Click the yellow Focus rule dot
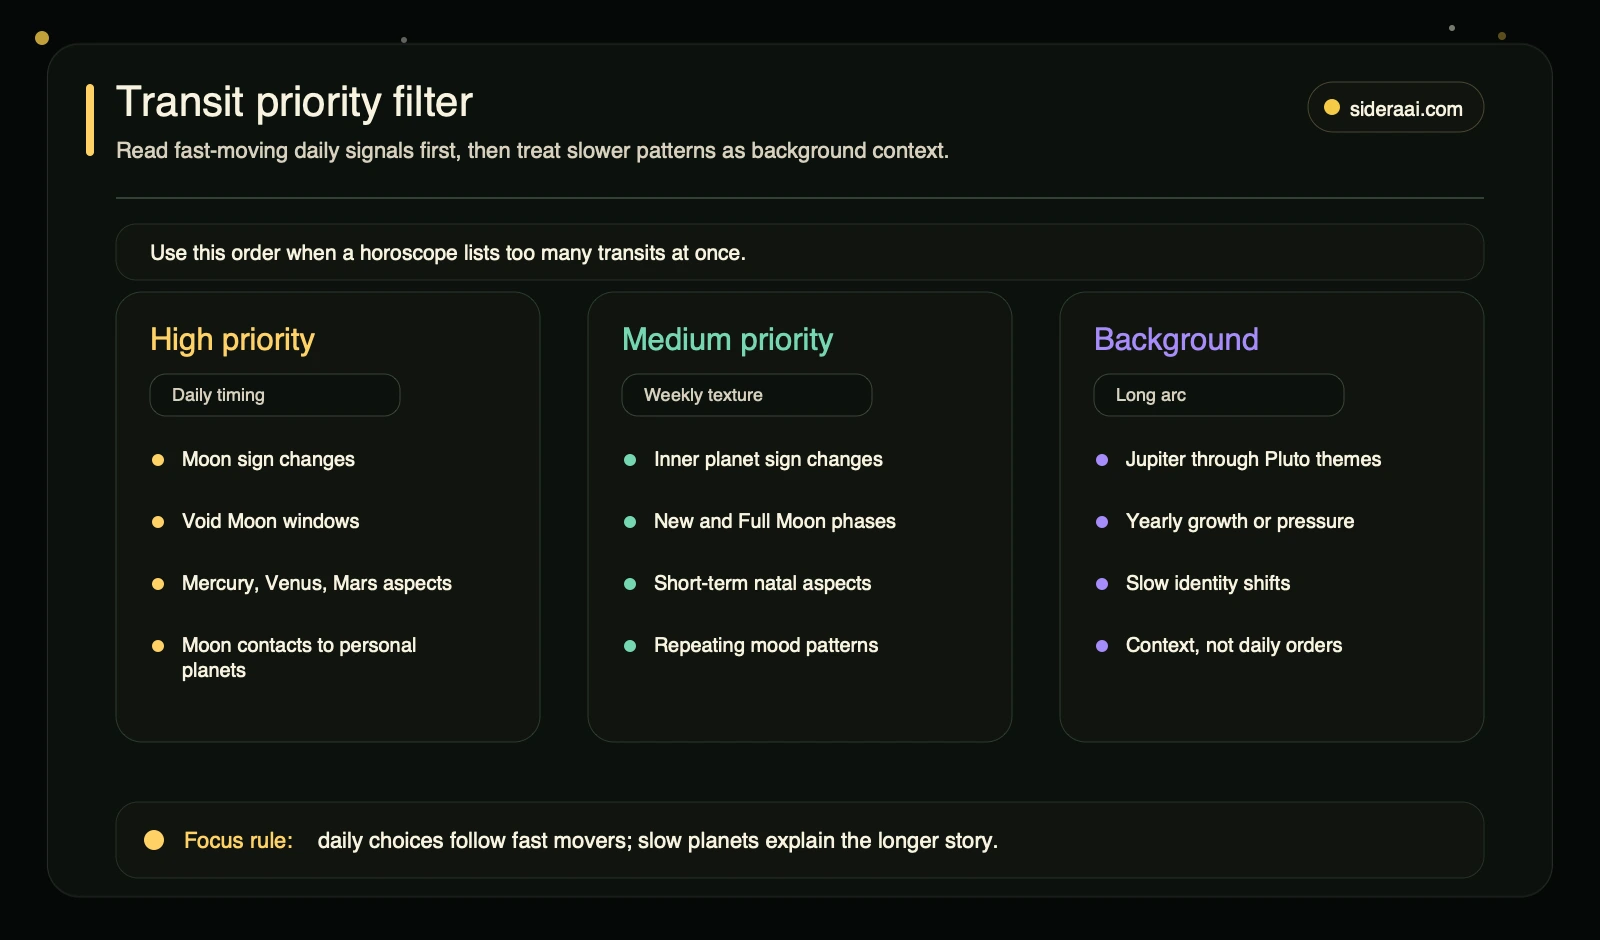1600x940 pixels. coord(154,840)
